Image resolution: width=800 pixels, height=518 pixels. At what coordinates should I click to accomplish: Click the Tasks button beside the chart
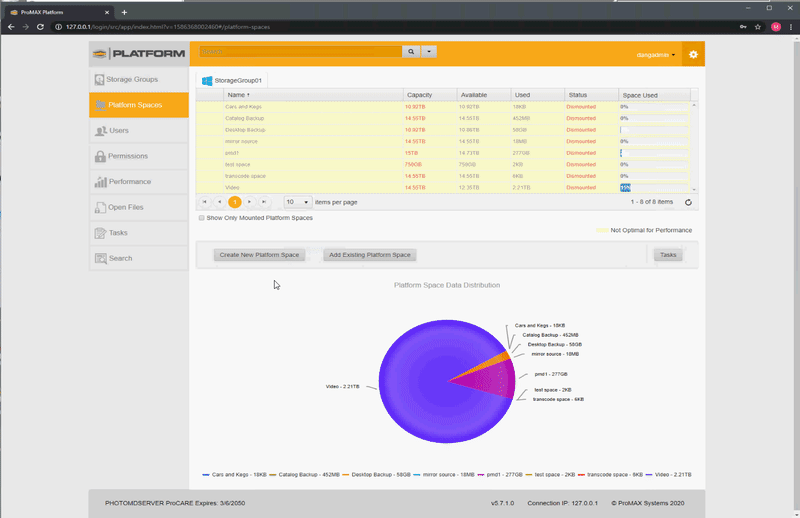click(x=668, y=255)
